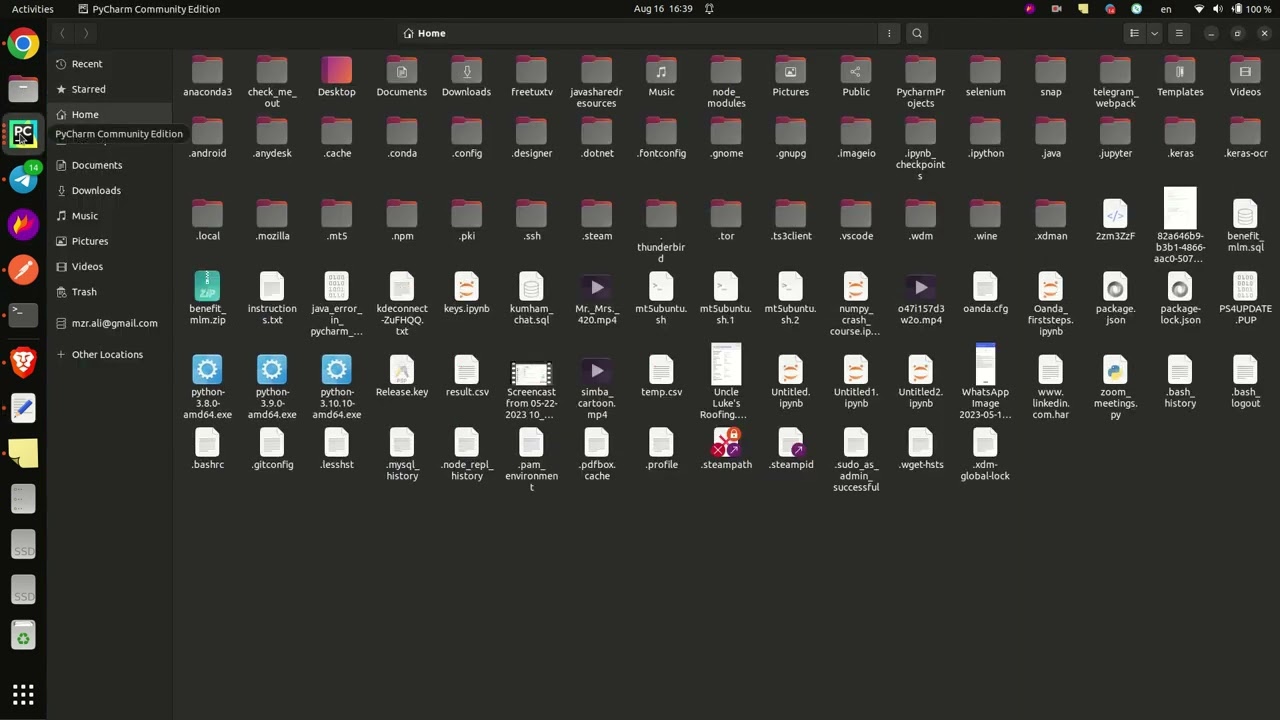Go to Music in the sidebar
The image size is (1280, 720).
(110, 216)
